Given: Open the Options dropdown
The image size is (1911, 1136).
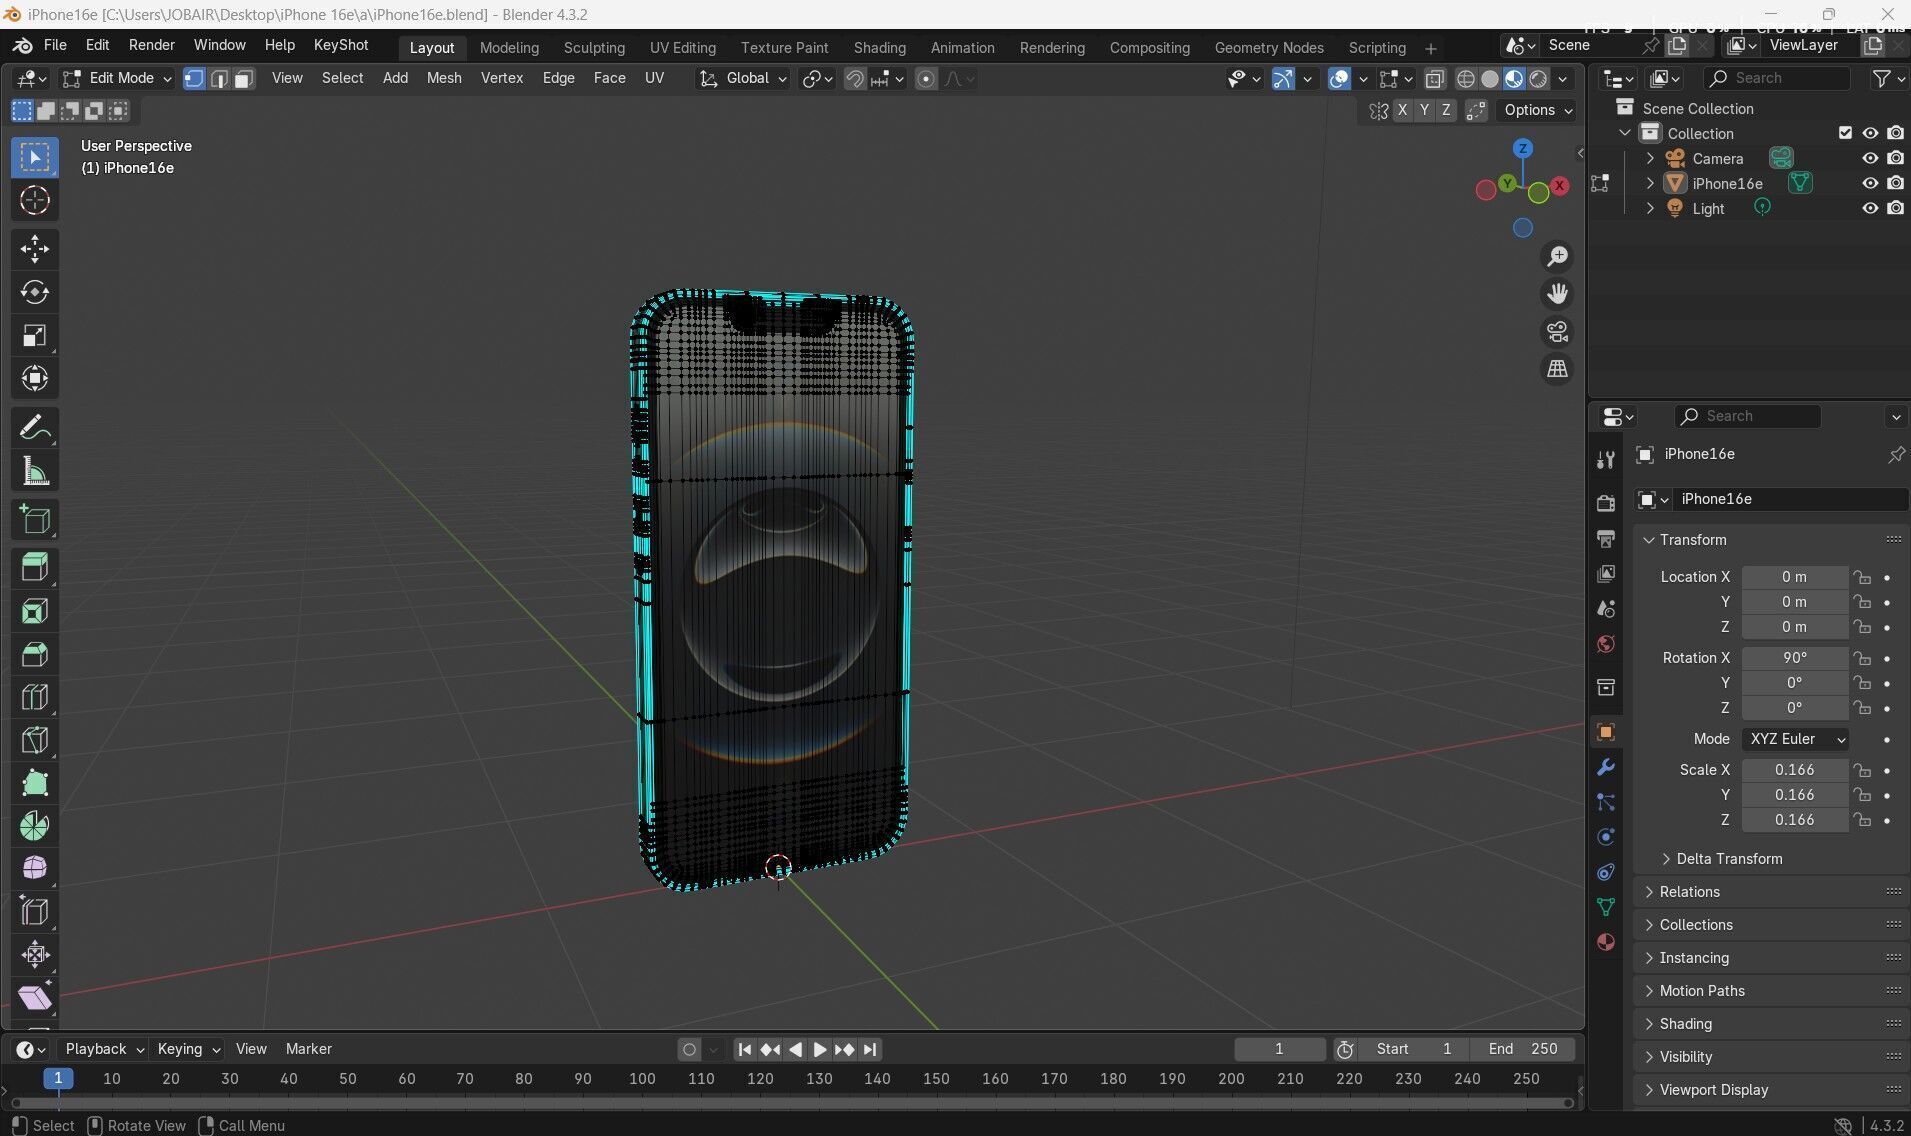Looking at the screenshot, I should coord(1537,110).
